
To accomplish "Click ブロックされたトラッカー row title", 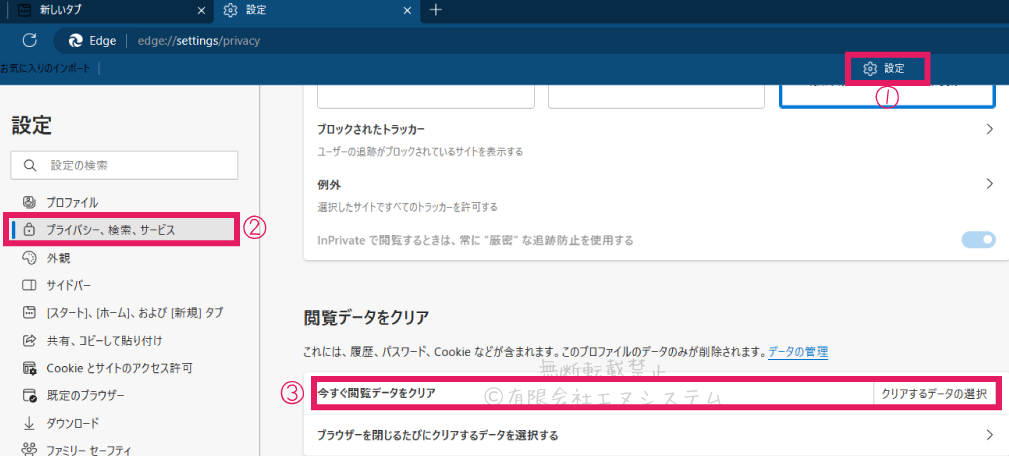I will pos(371,129).
